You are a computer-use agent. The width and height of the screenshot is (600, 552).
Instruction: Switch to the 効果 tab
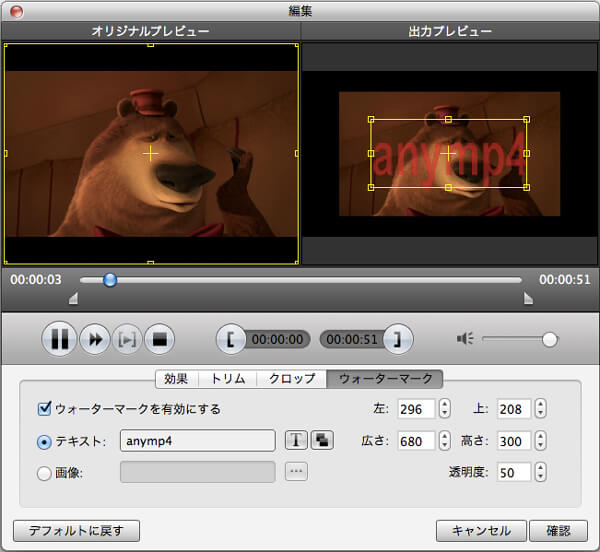coord(176,379)
